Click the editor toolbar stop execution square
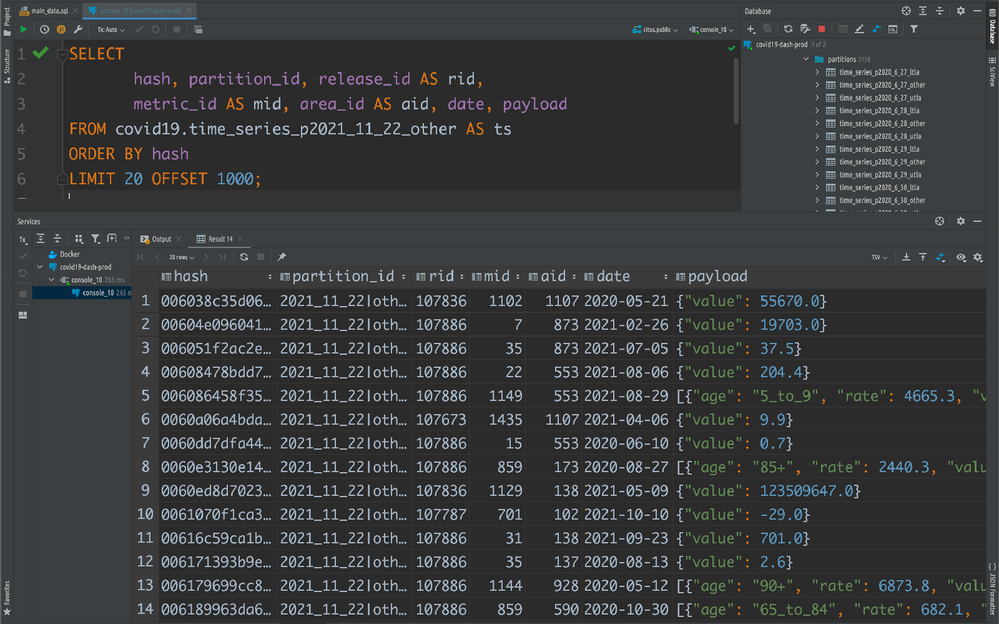The height and width of the screenshot is (624, 999). [x=176, y=29]
